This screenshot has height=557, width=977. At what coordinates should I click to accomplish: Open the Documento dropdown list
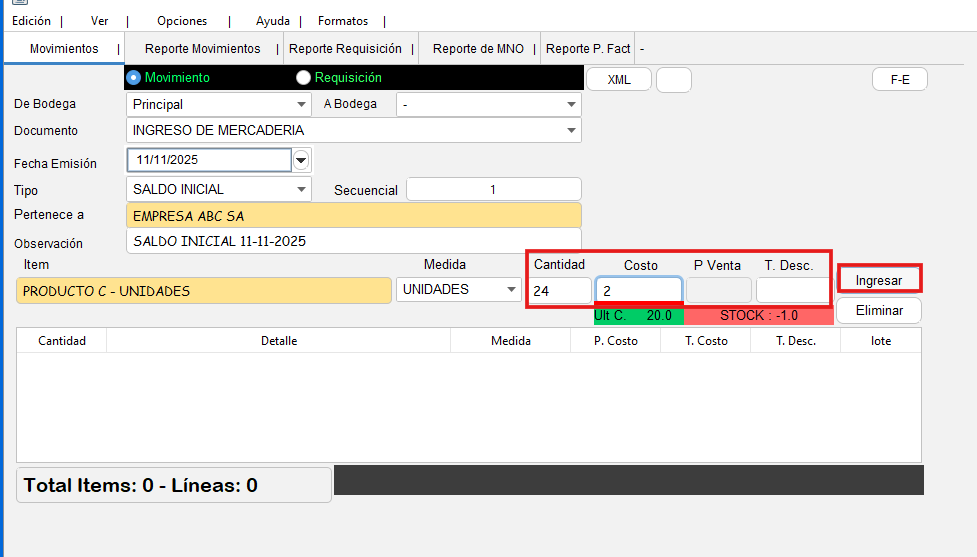tap(571, 130)
